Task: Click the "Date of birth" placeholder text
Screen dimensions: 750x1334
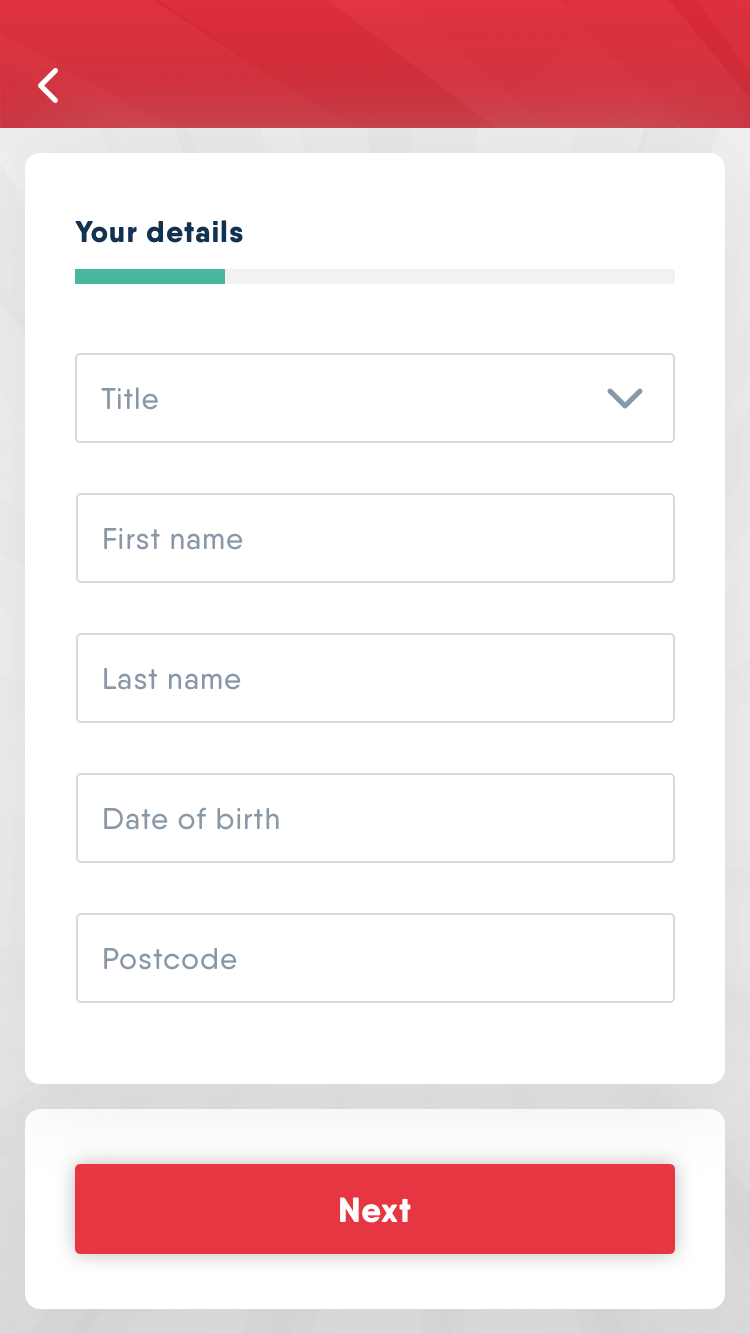Action: point(191,819)
